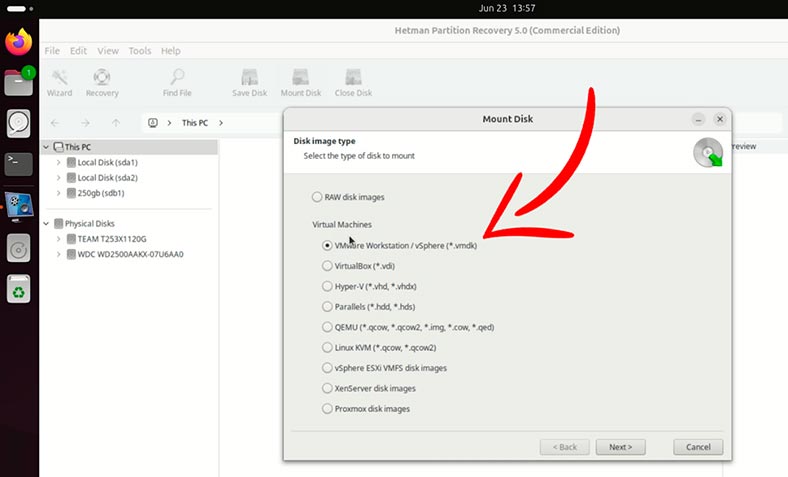The width and height of the screenshot is (788, 477).
Task: Minimize the Mount Disk dialog
Action: [x=698, y=119]
